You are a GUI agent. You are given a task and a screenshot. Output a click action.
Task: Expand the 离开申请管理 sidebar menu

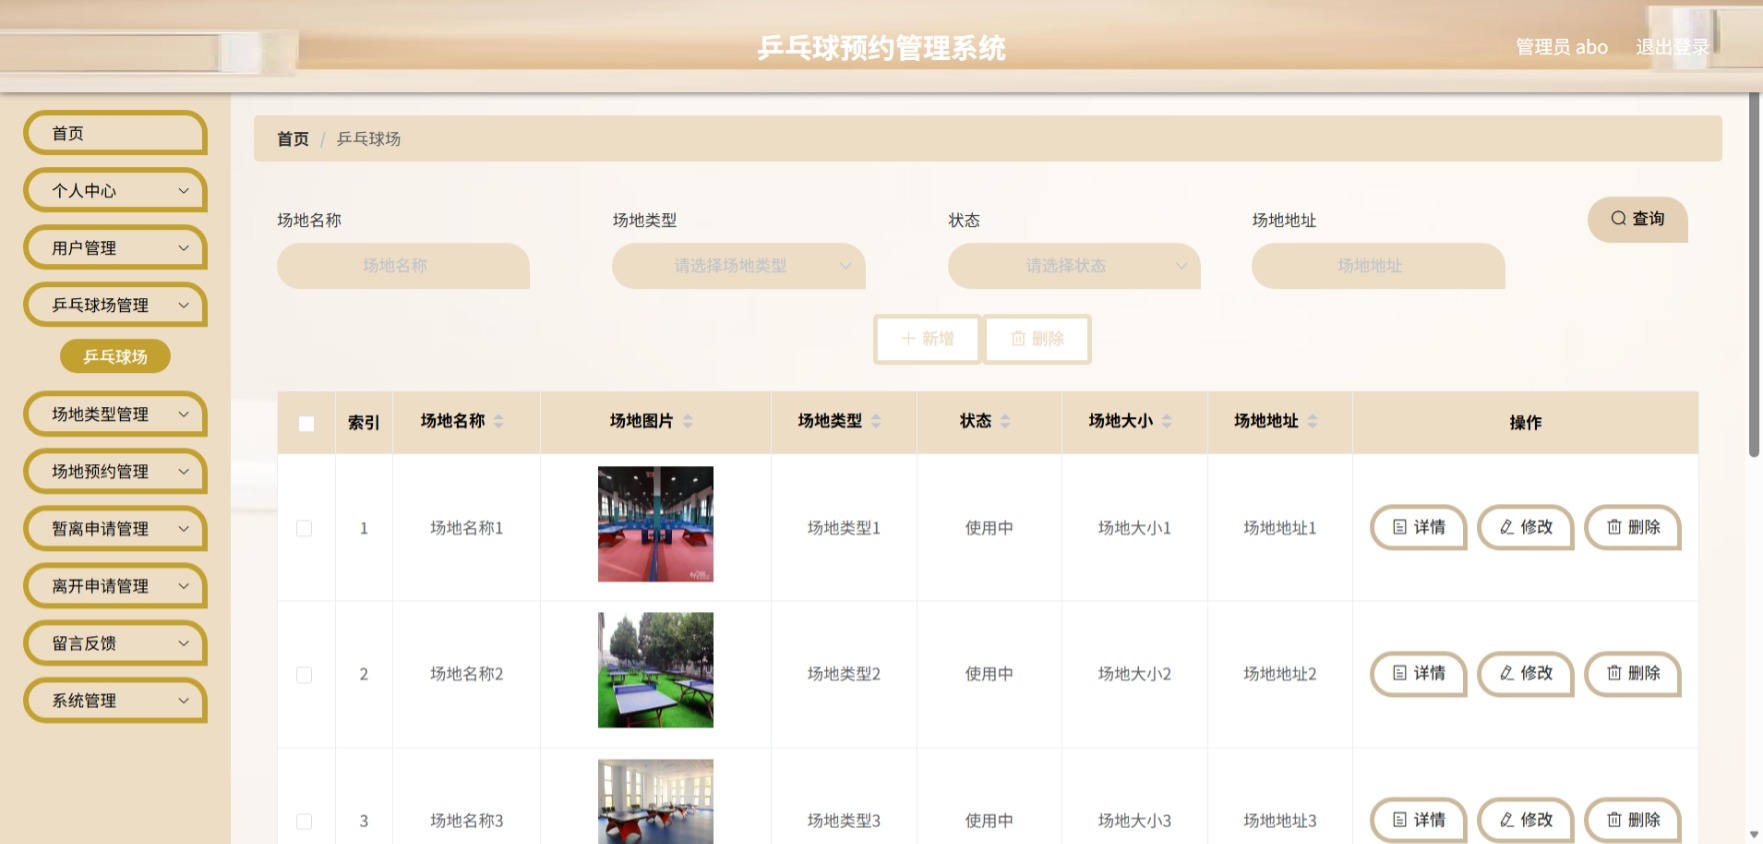pos(115,586)
